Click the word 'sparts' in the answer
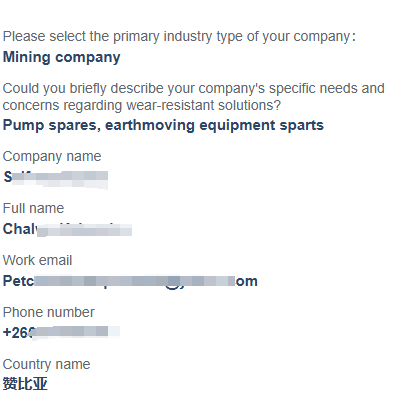420x417 pixels. (302, 126)
